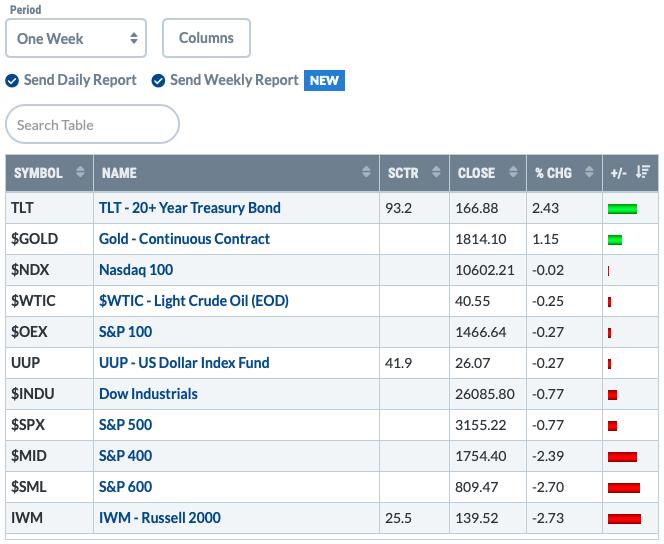Click close value 10602.21

coord(485,270)
